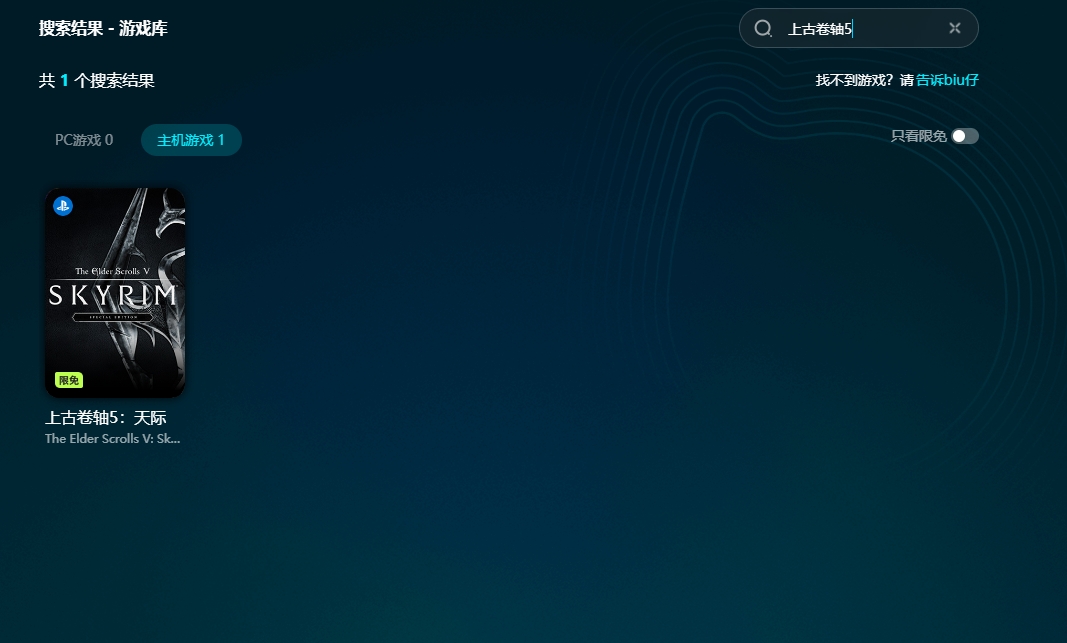This screenshot has width=1067, height=643.
Task: Focus the search field containing 上古卷轴5
Action: click(x=860, y=29)
